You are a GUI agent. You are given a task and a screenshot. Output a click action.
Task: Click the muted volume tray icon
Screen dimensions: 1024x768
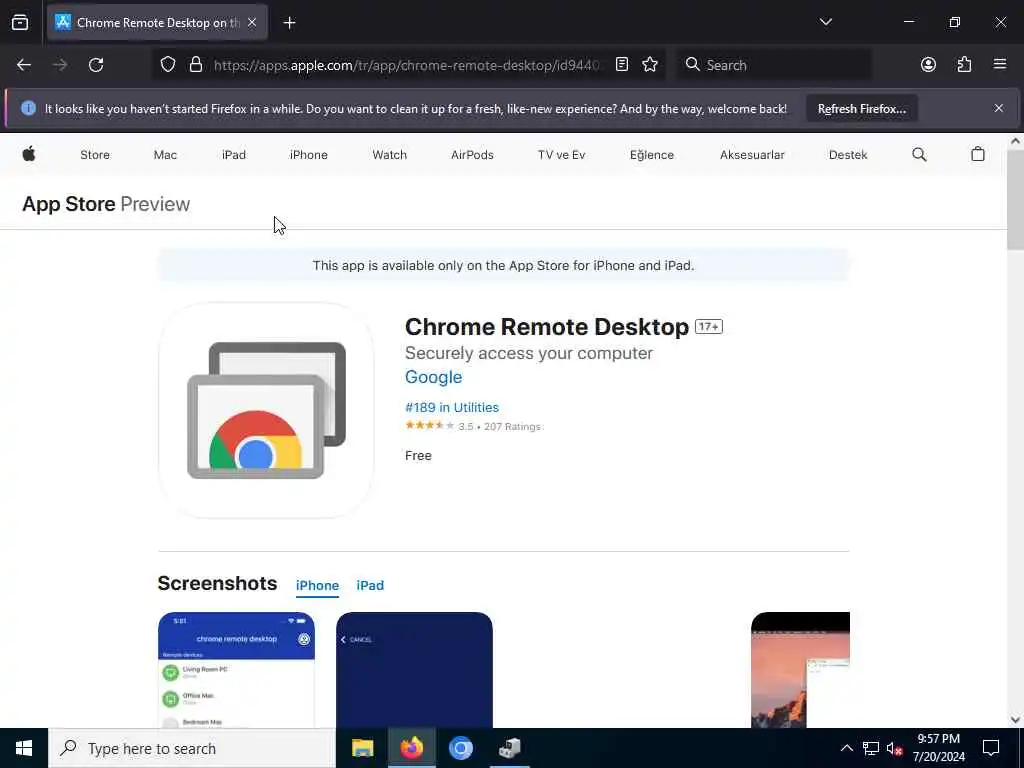pos(895,748)
